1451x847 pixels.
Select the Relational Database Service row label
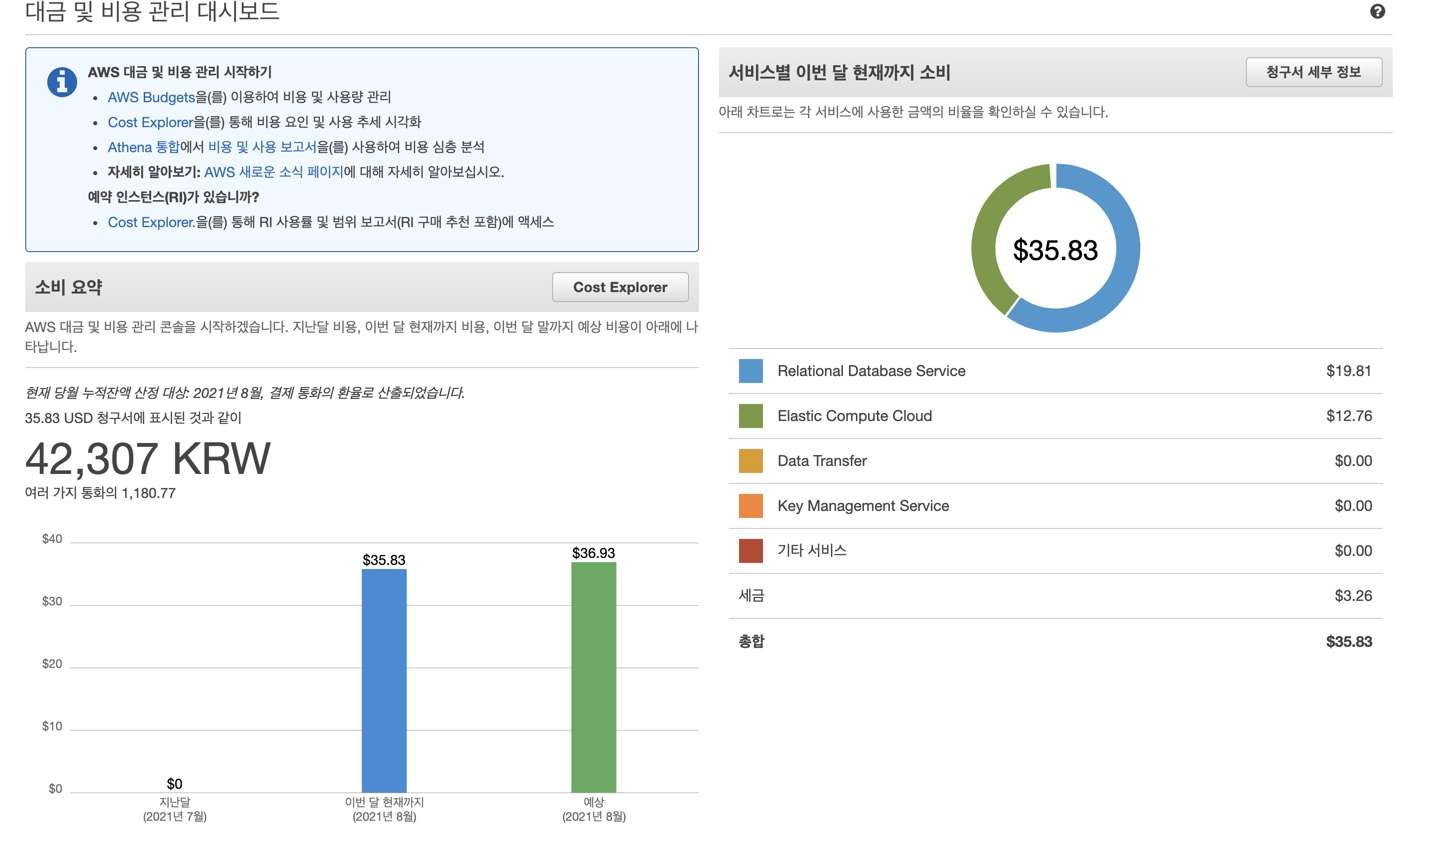(x=871, y=371)
